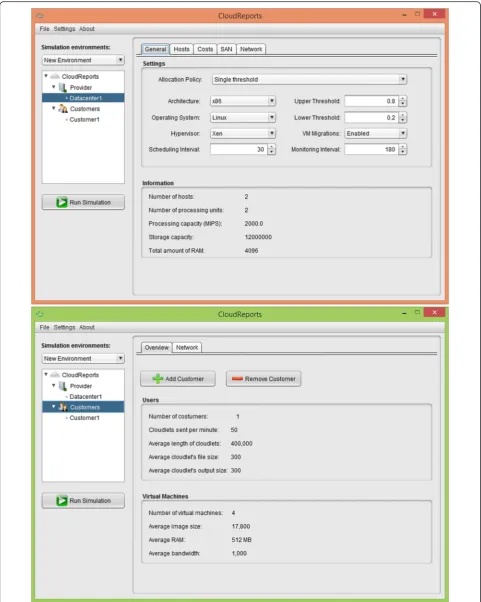Screen dimensions: 481x602
Task: Open the Settings menu in the top window
Action: pyautogui.click(x=64, y=29)
